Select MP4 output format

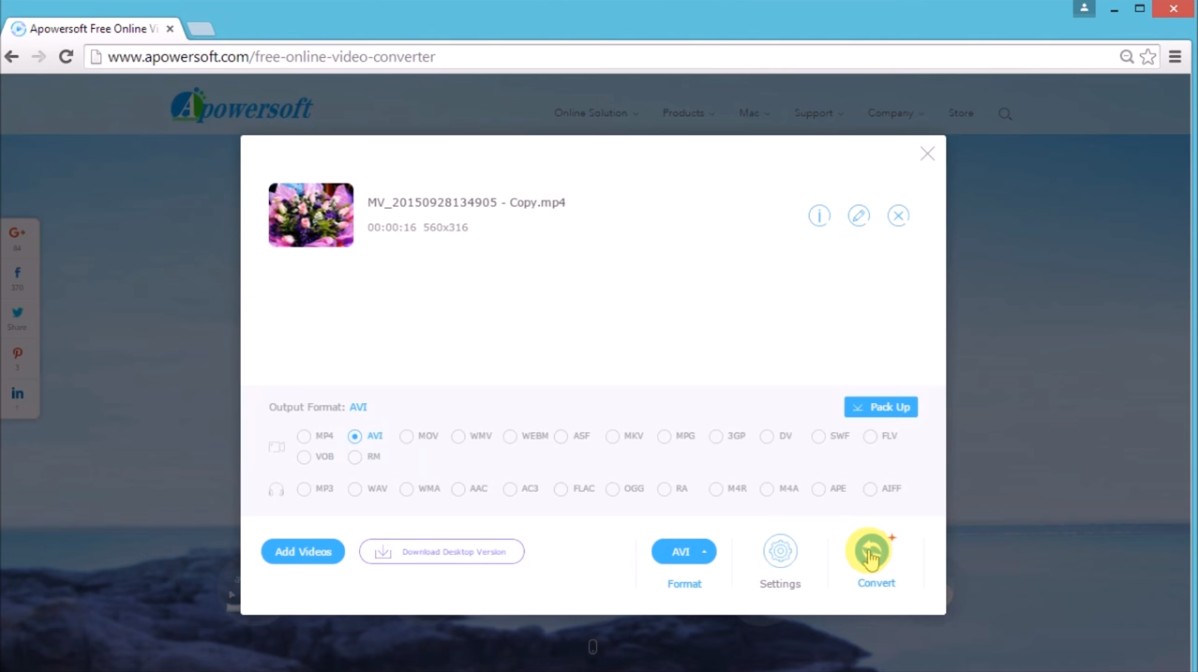[x=304, y=436]
